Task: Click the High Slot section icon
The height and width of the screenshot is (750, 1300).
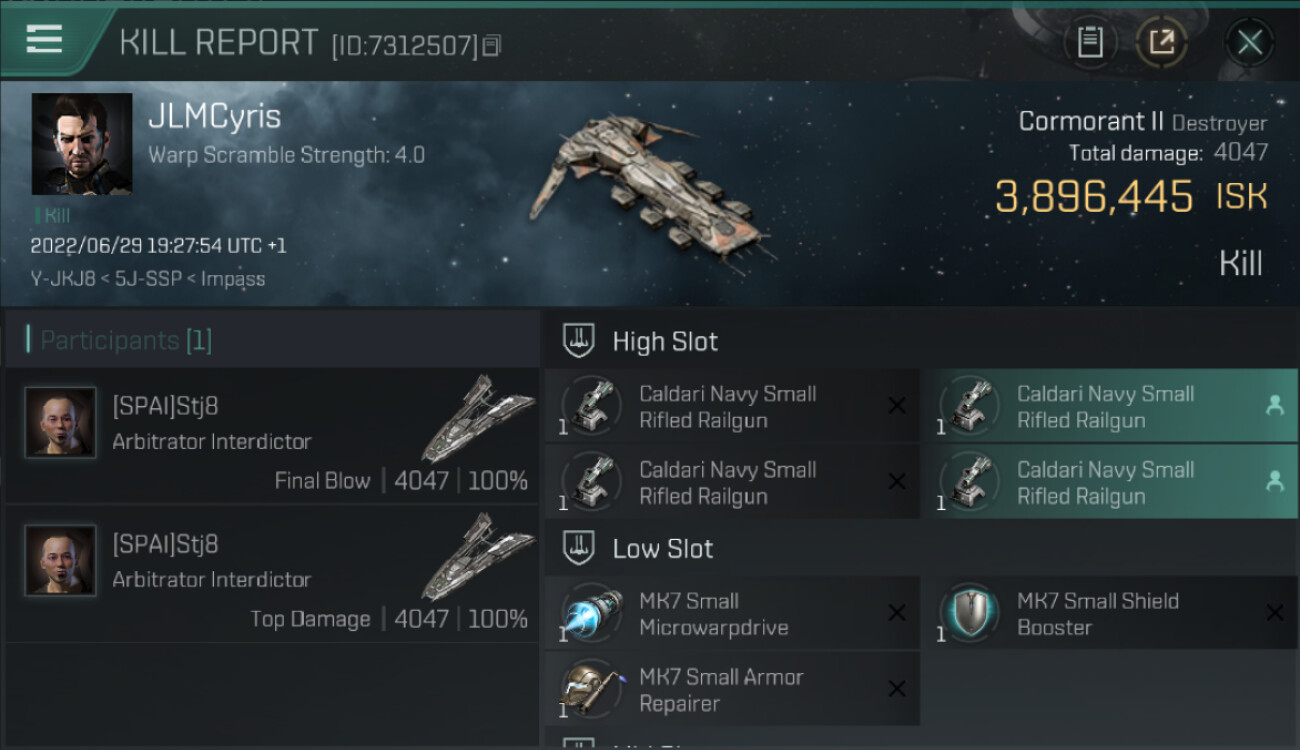Action: 580,340
